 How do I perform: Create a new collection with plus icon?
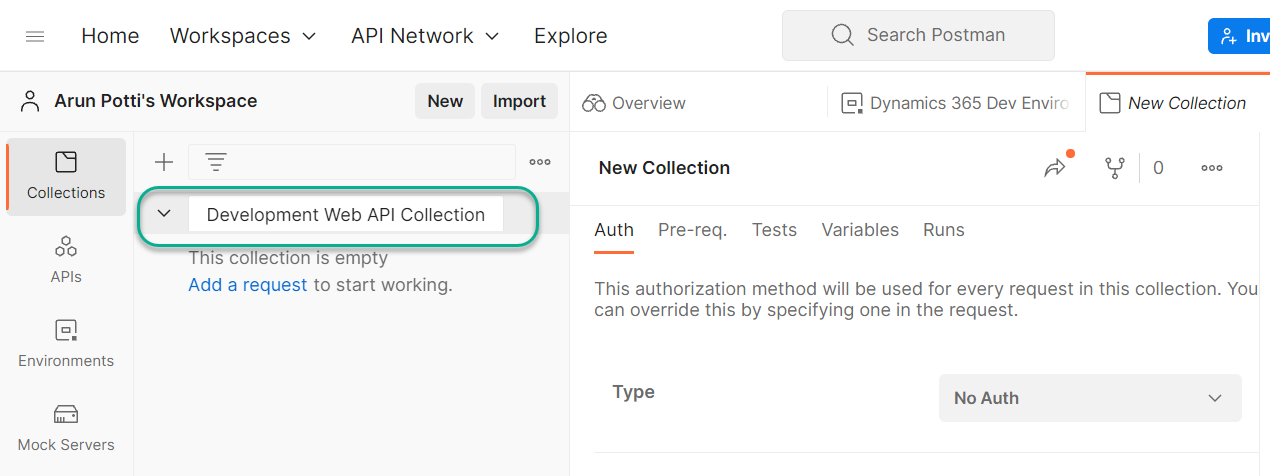click(x=163, y=161)
